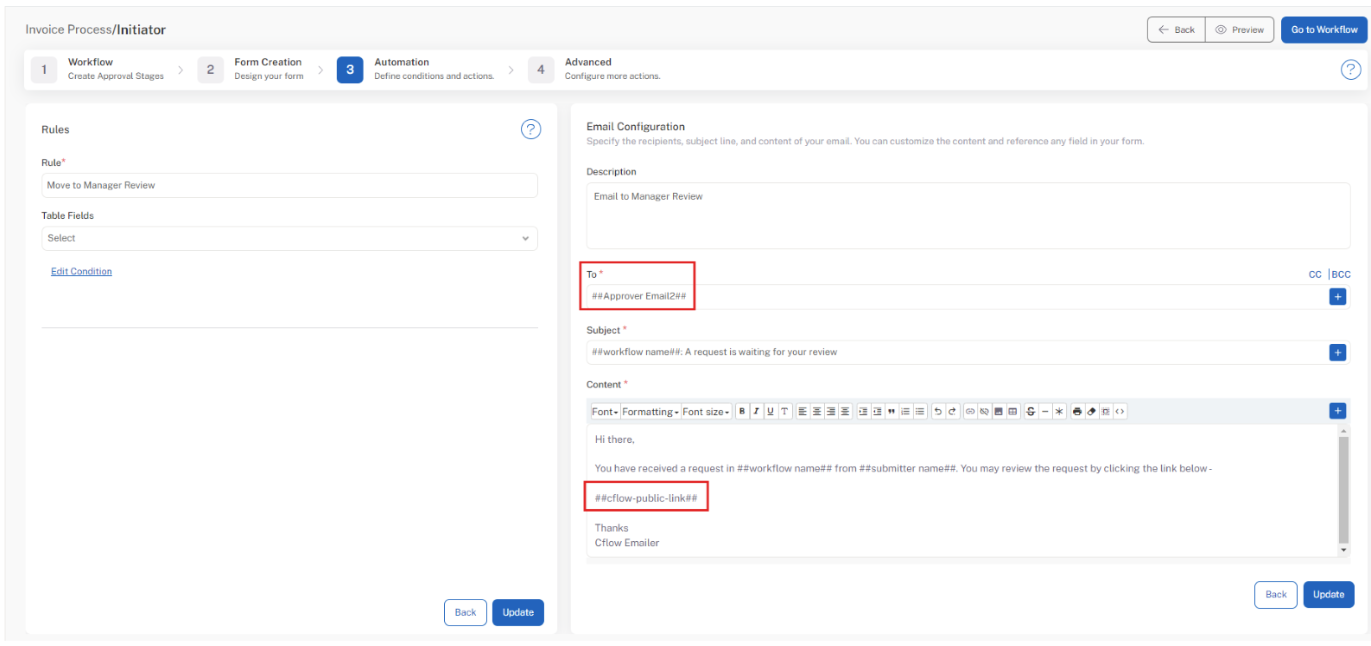Insert a table into the email body

(x=1012, y=411)
